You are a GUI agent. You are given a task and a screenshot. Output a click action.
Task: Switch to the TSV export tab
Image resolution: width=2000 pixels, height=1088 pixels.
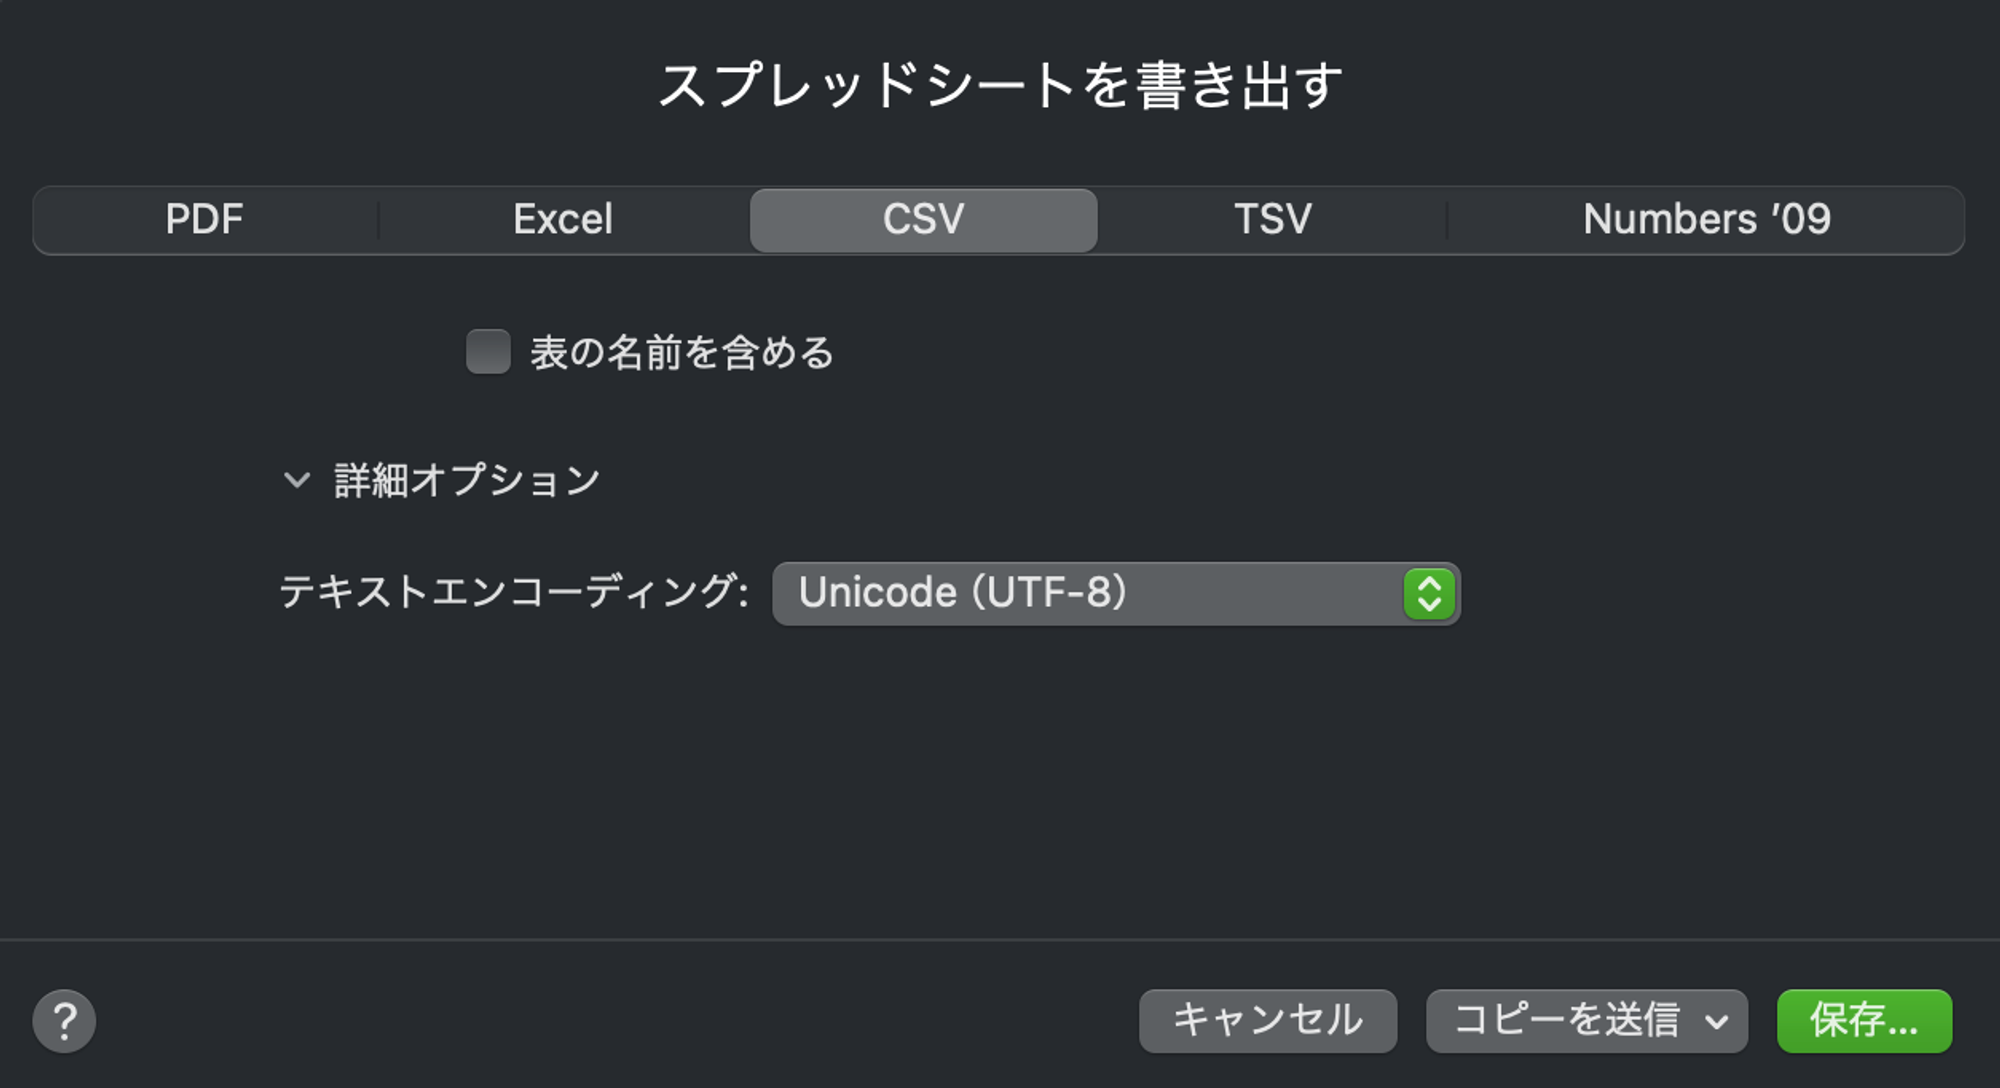coord(1272,220)
